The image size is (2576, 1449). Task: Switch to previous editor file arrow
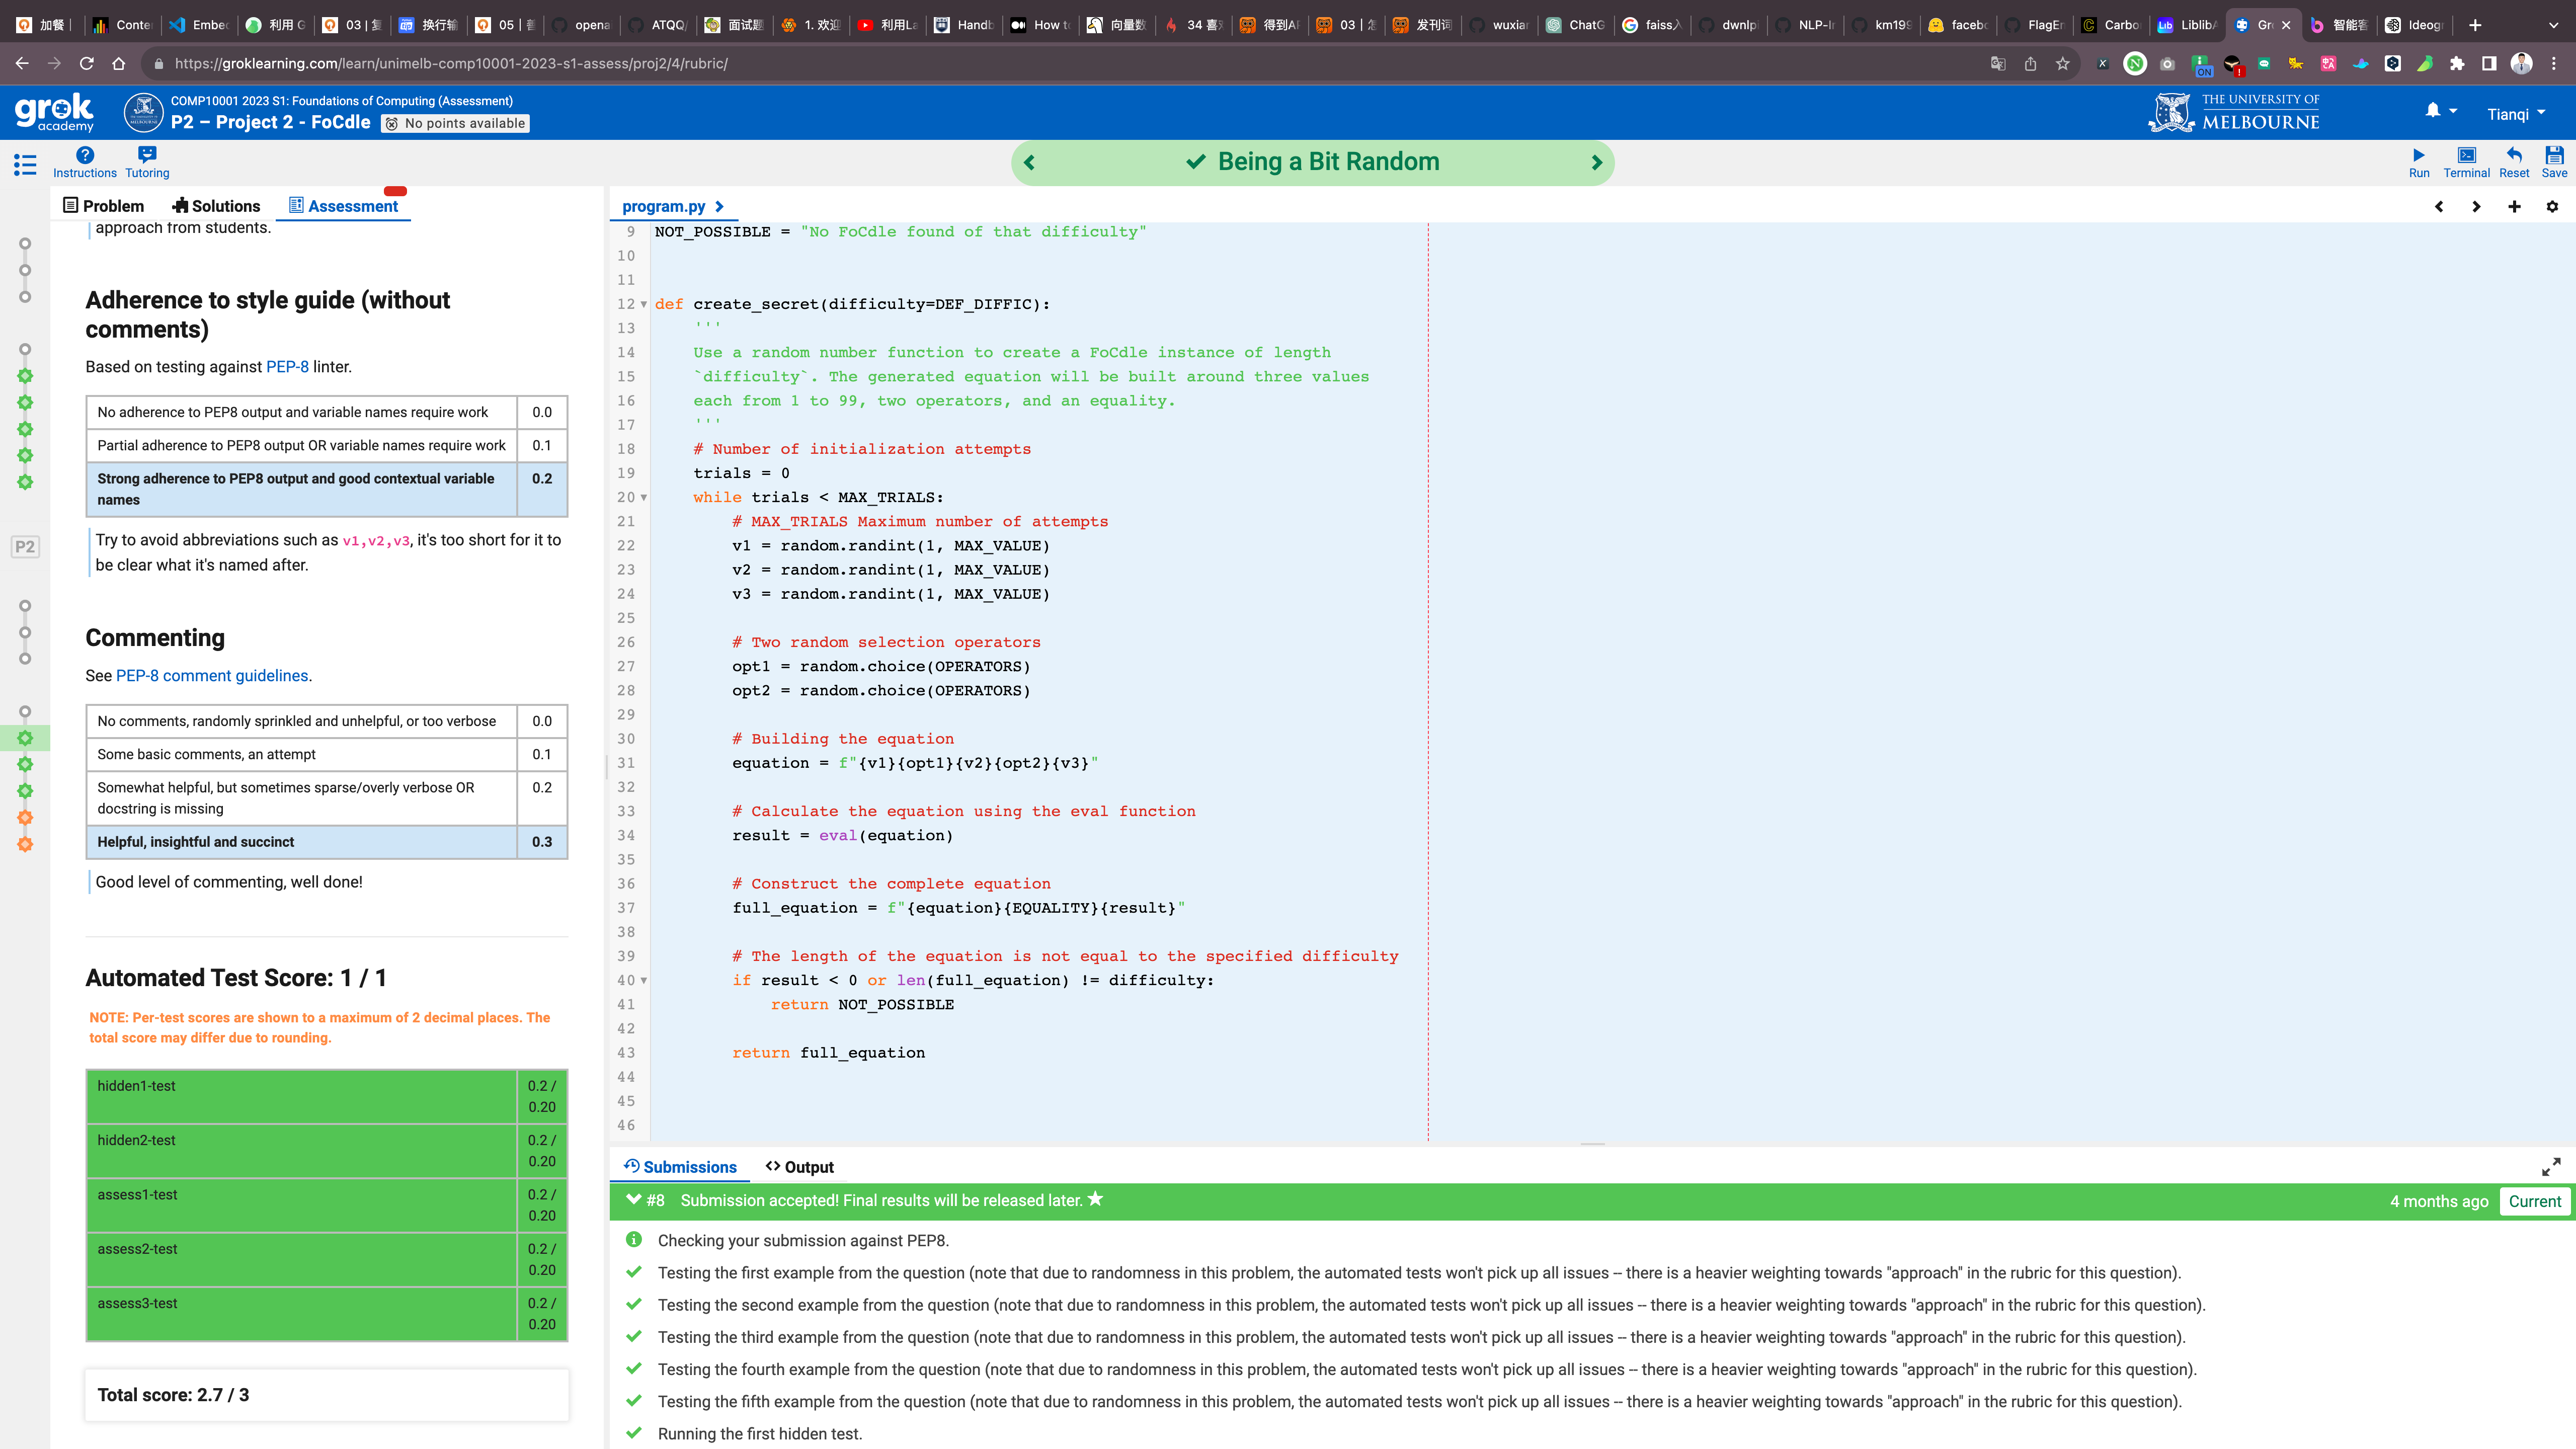pyautogui.click(x=2439, y=206)
